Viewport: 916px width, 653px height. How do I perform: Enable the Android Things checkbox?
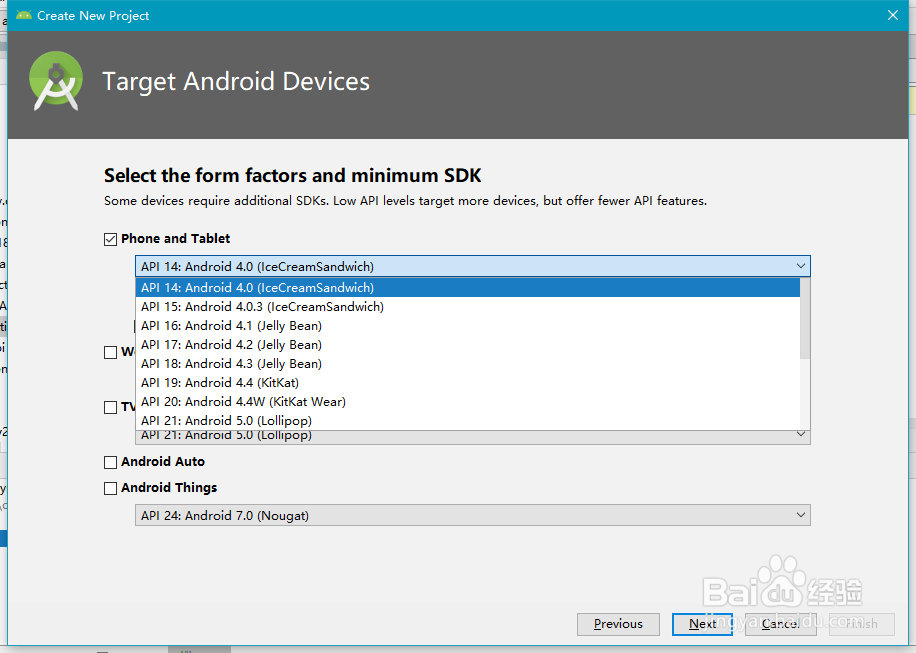click(110, 487)
